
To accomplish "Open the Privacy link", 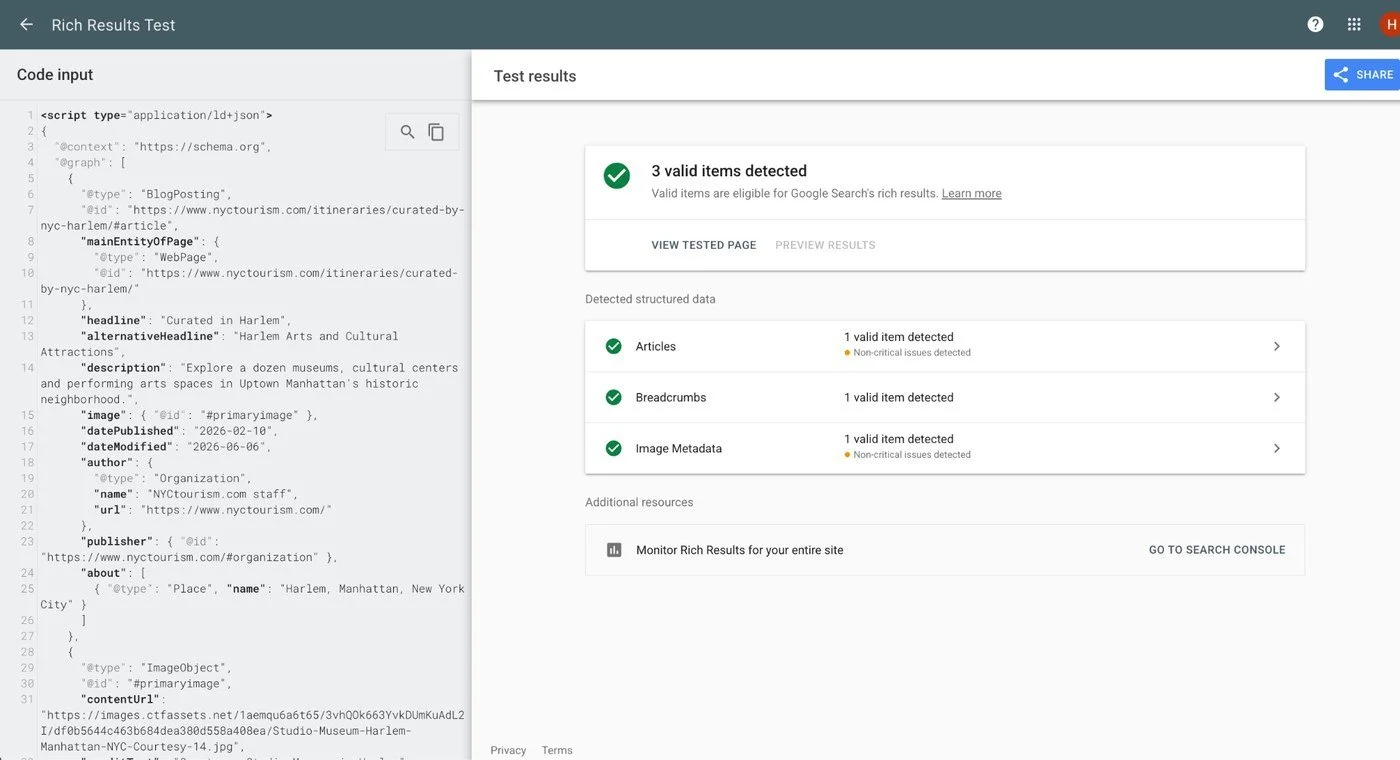I will [x=508, y=750].
